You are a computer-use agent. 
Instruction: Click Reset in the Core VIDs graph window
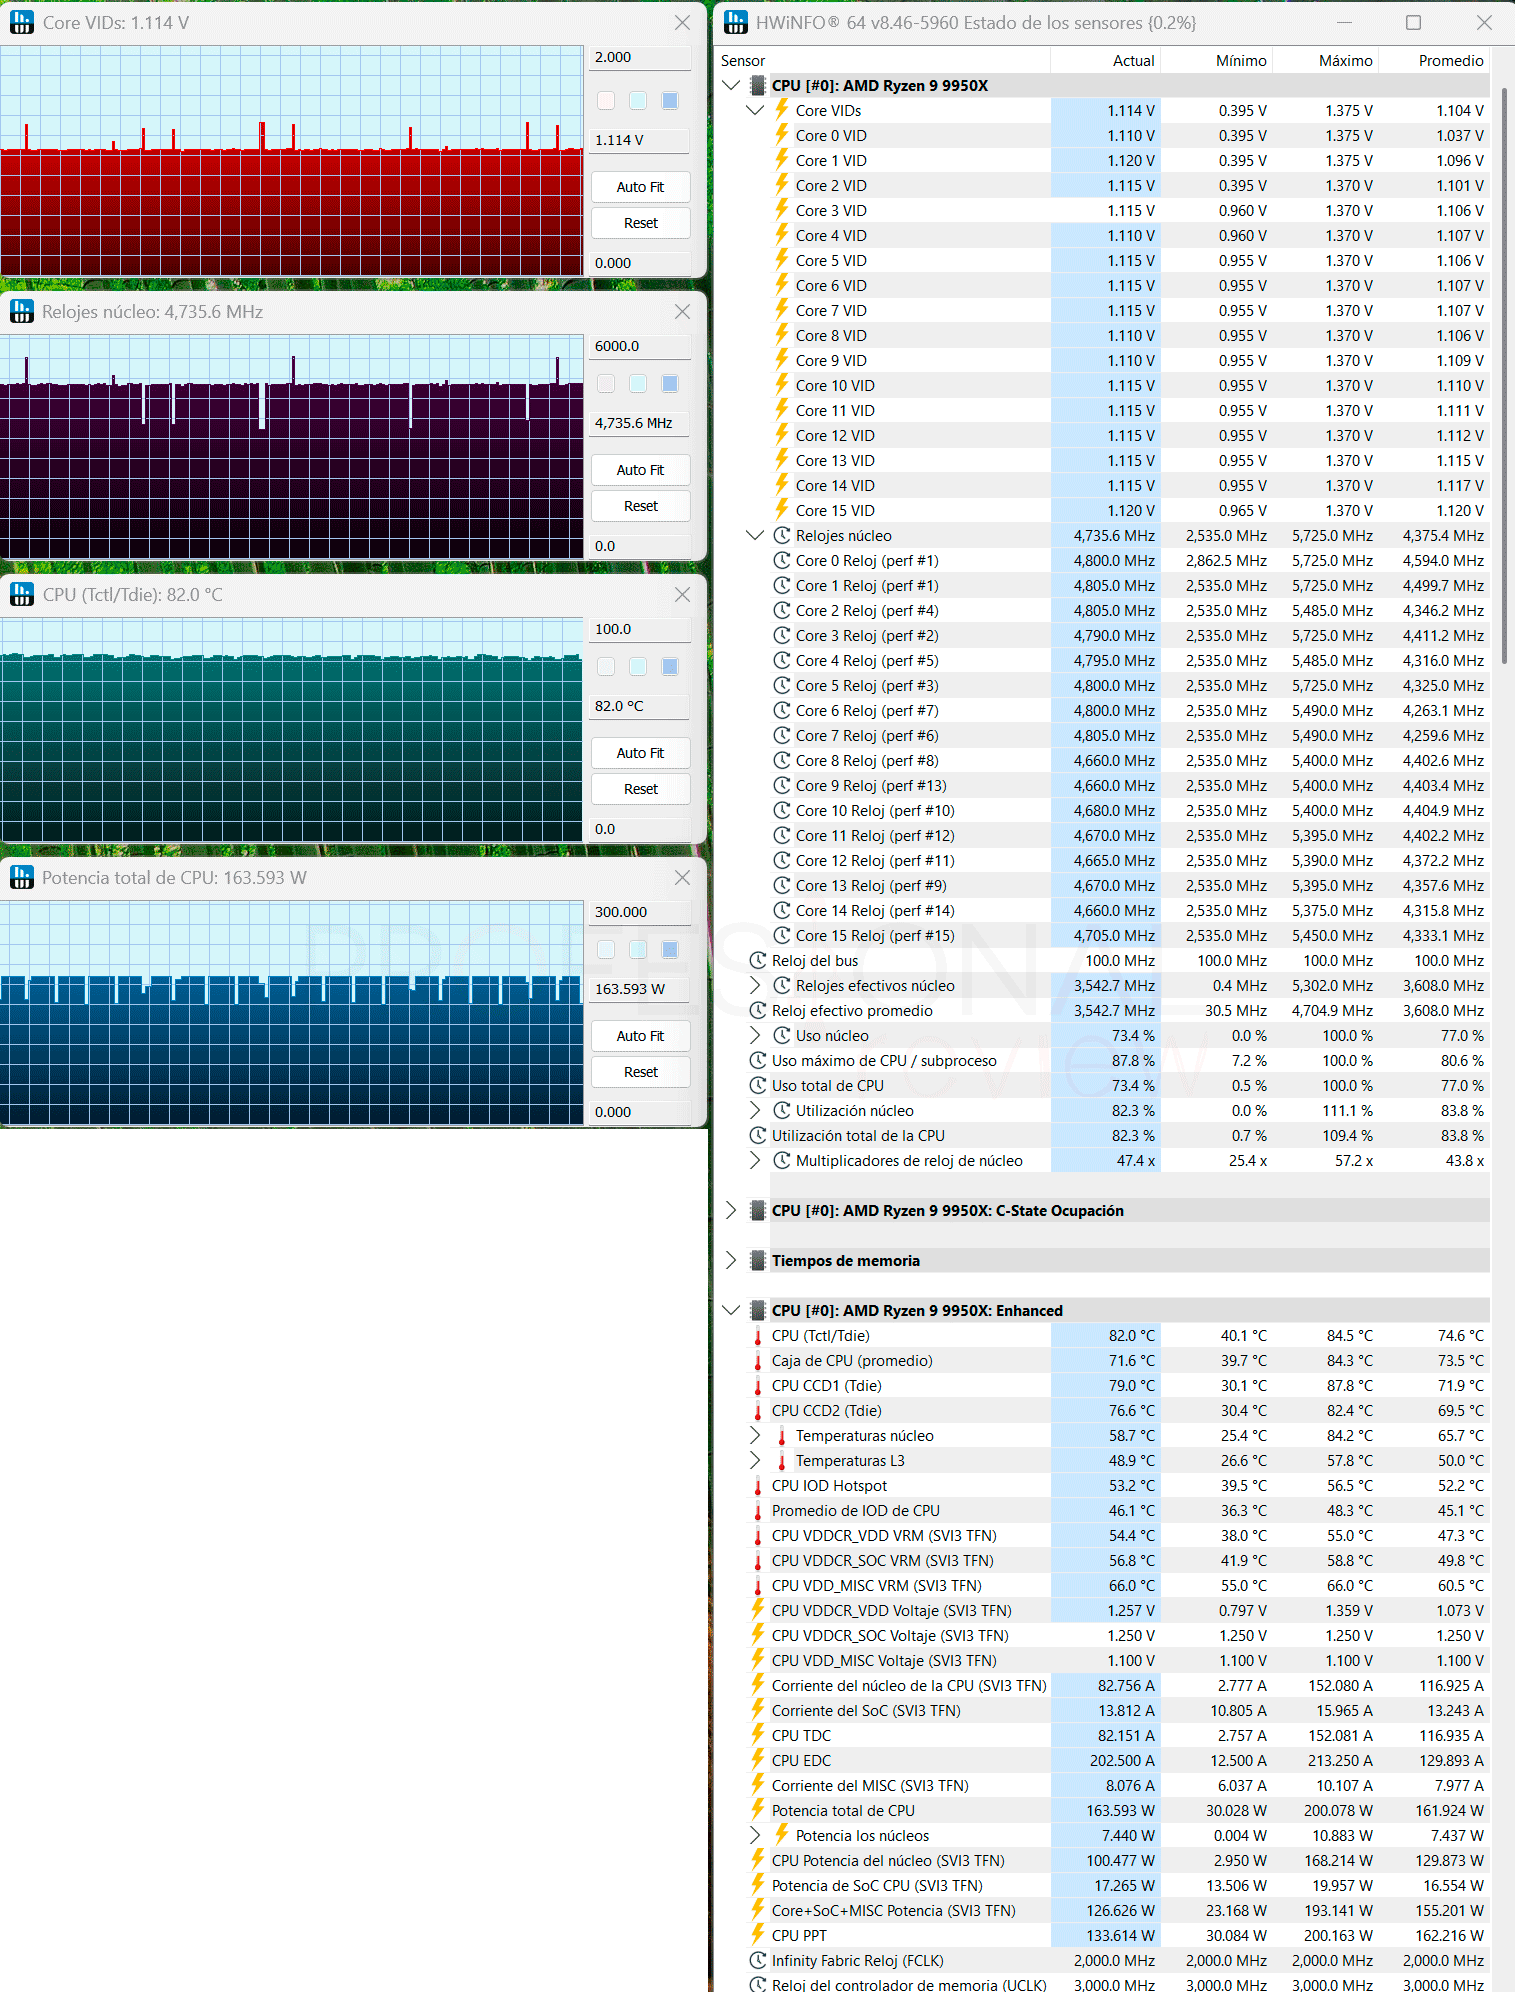tap(640, 223)
